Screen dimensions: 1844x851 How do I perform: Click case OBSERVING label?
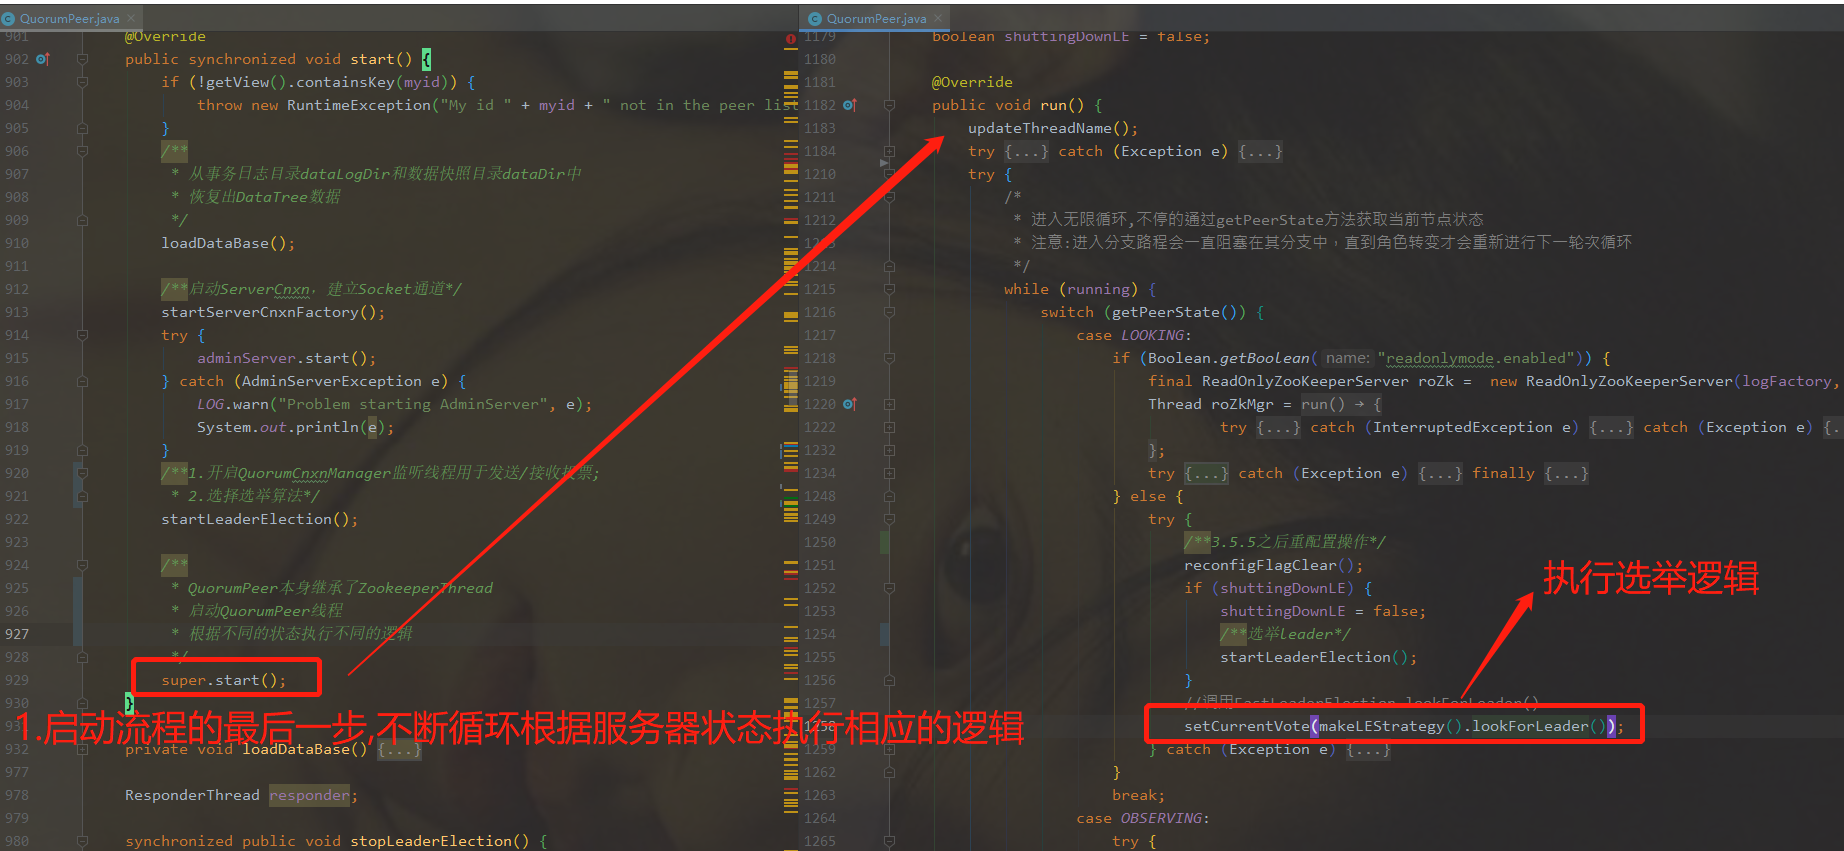coord(1143,818)
